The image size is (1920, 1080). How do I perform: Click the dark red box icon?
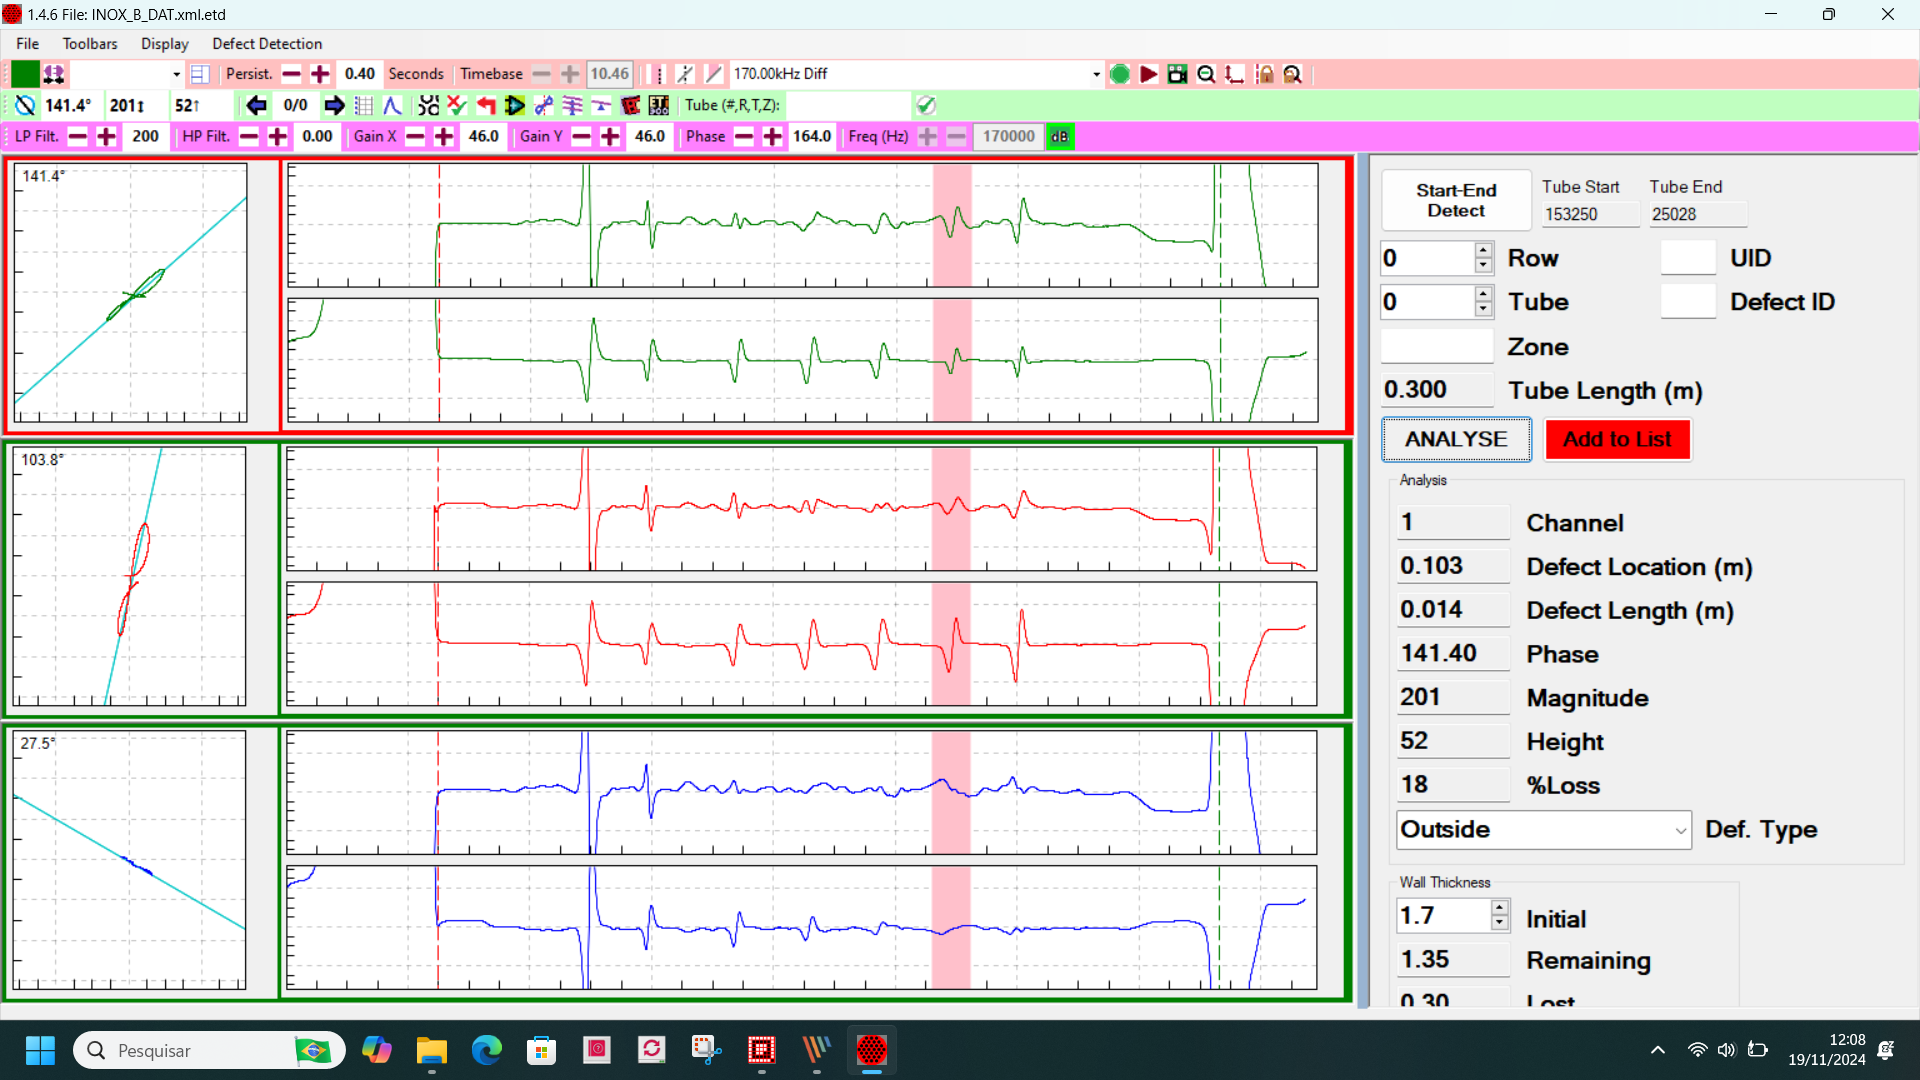[x=630, y=105]
